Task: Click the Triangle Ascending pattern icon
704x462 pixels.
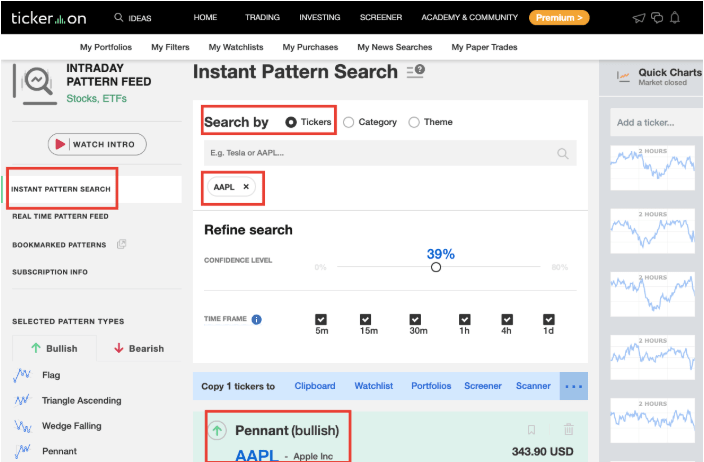Action: click(22, 400)
